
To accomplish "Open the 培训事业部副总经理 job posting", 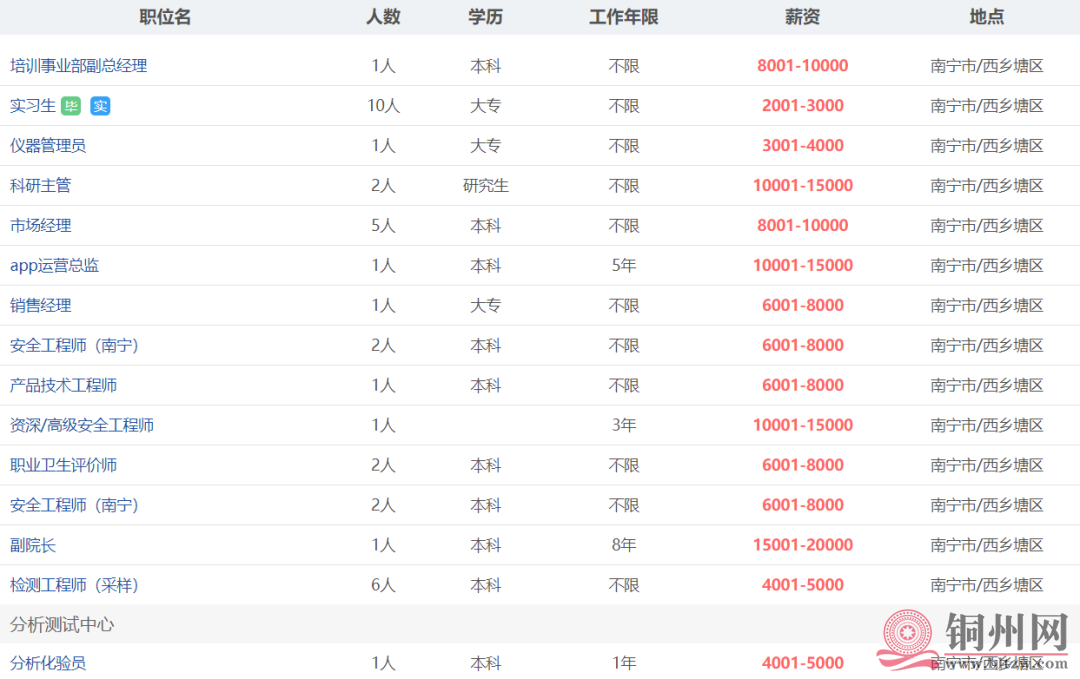I will click(78, 66).
